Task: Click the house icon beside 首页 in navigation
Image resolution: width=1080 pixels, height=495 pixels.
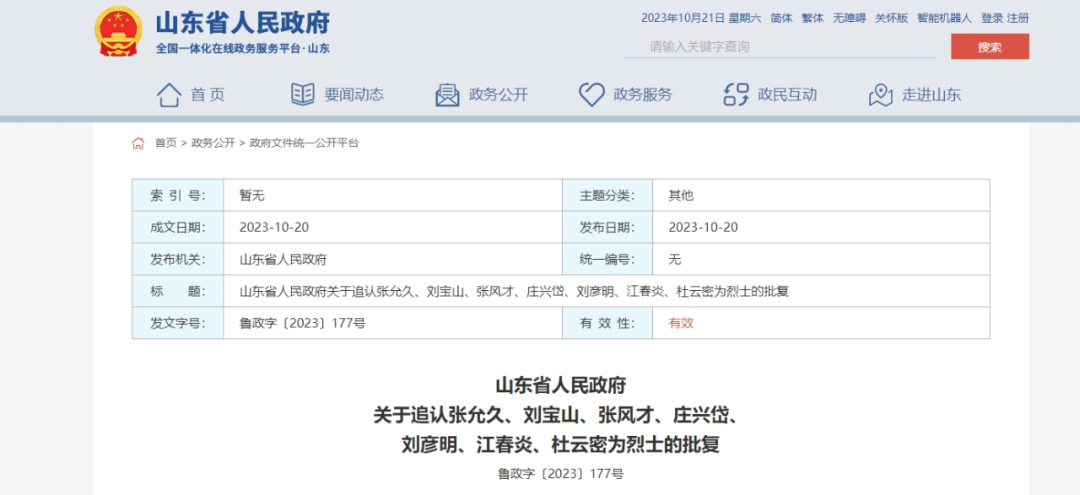Action: pyautogui.click(x=169, y=95)
